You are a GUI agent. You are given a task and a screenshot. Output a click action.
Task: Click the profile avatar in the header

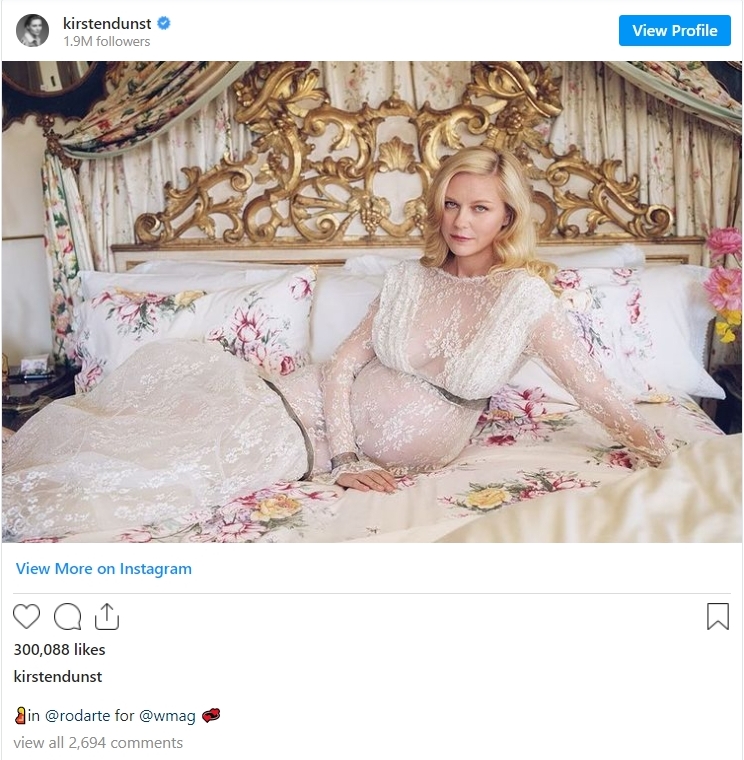pos(32,31)
